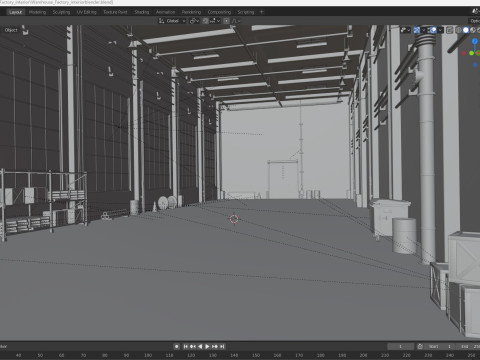Click the current frame number field
This screenshot has height=360, width=480.
(401, 346)
